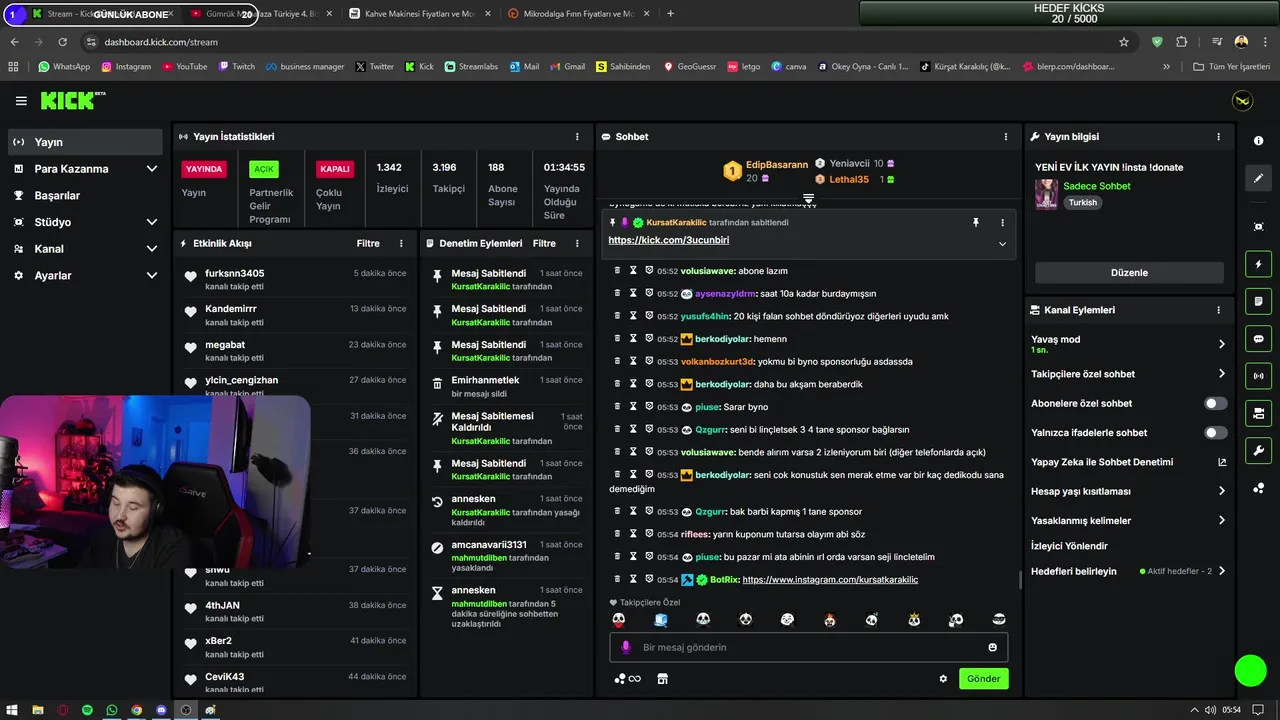The width and height of the screenshot is (1280, 720).
Task: Open Yayın İstatistikleri panel options menu
Action: [577, 137]
